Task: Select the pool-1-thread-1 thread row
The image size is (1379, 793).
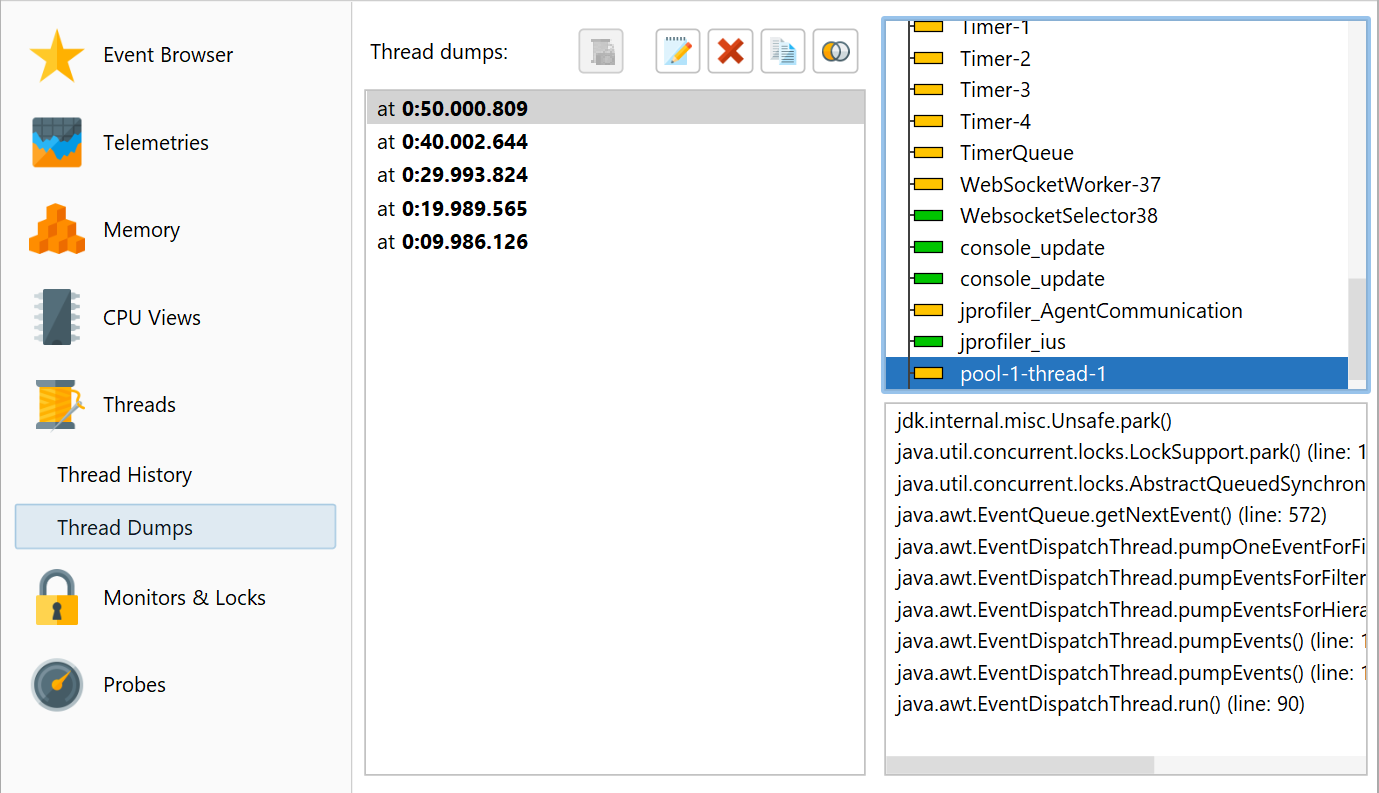Action: [x=1116, y=374]
